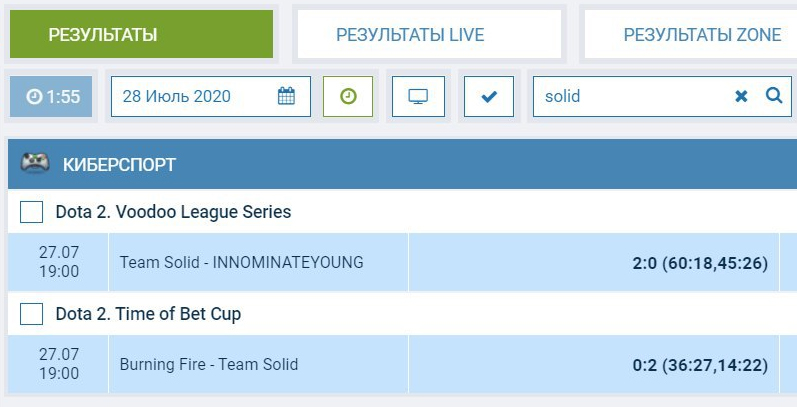Click the 0:2 (36:27,14:22) score

click(x=699, y=365)
